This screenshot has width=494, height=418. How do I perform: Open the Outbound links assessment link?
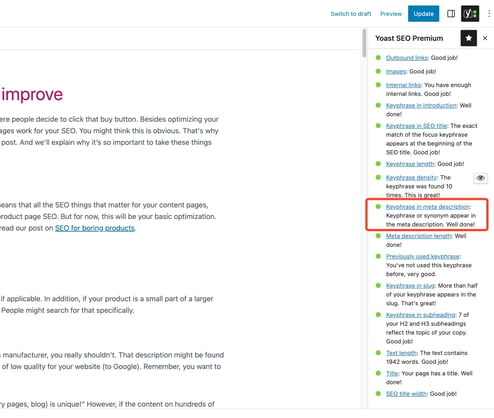tap(407, 58)
